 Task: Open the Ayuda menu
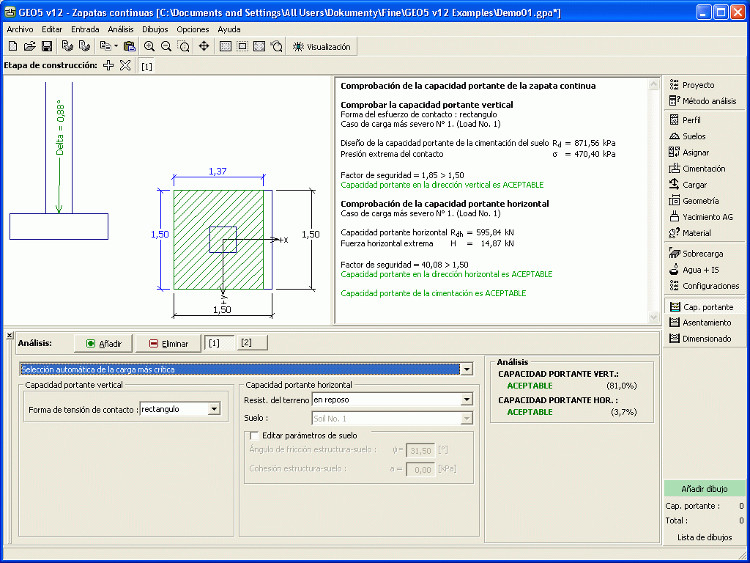(229, 29)
